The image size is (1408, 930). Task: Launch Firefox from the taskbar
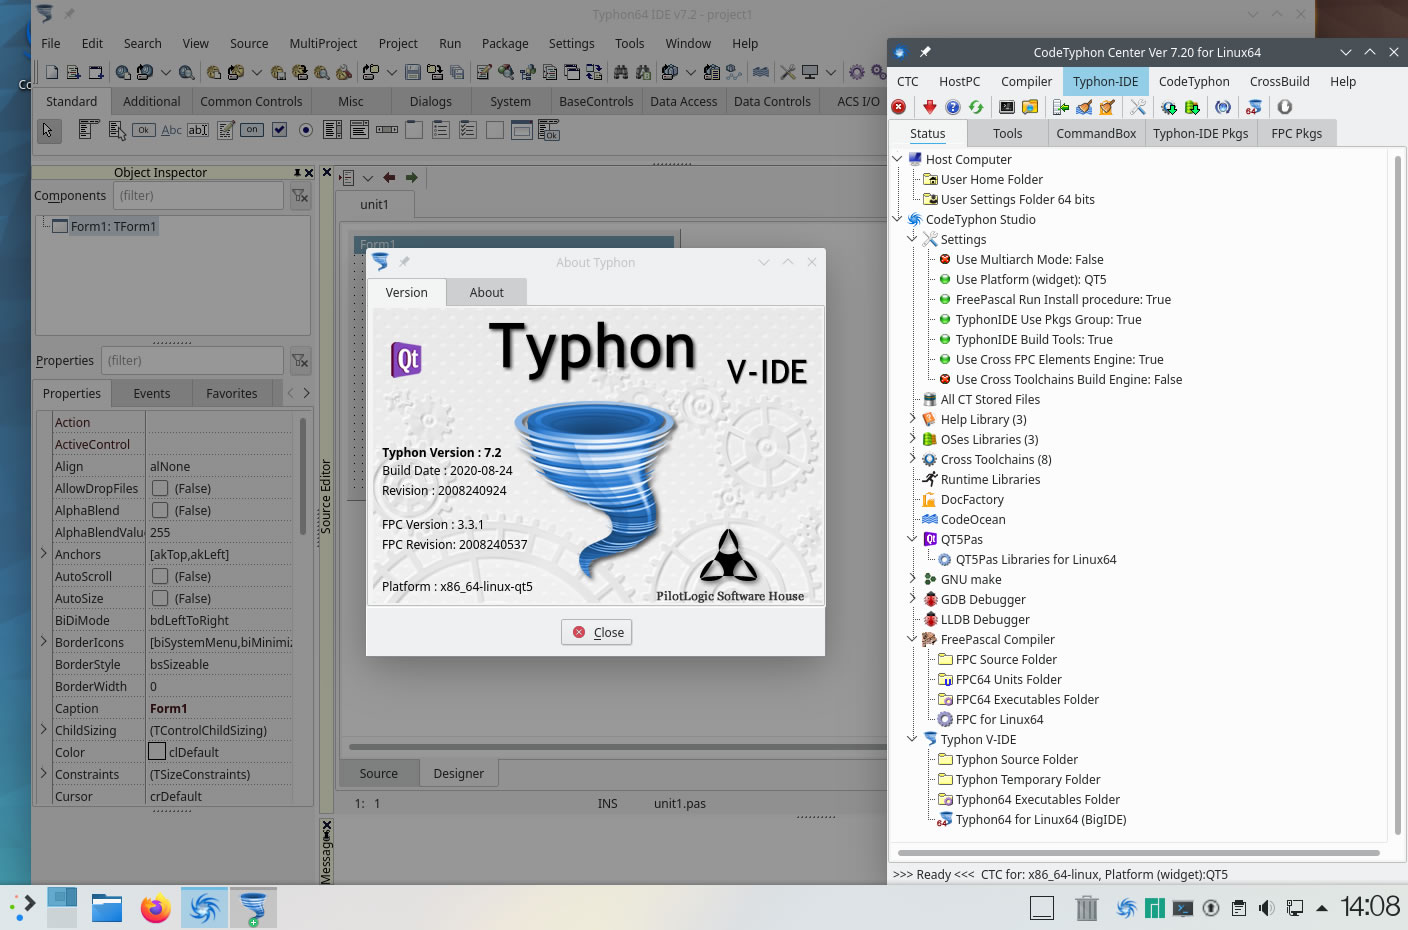point(155,908)
